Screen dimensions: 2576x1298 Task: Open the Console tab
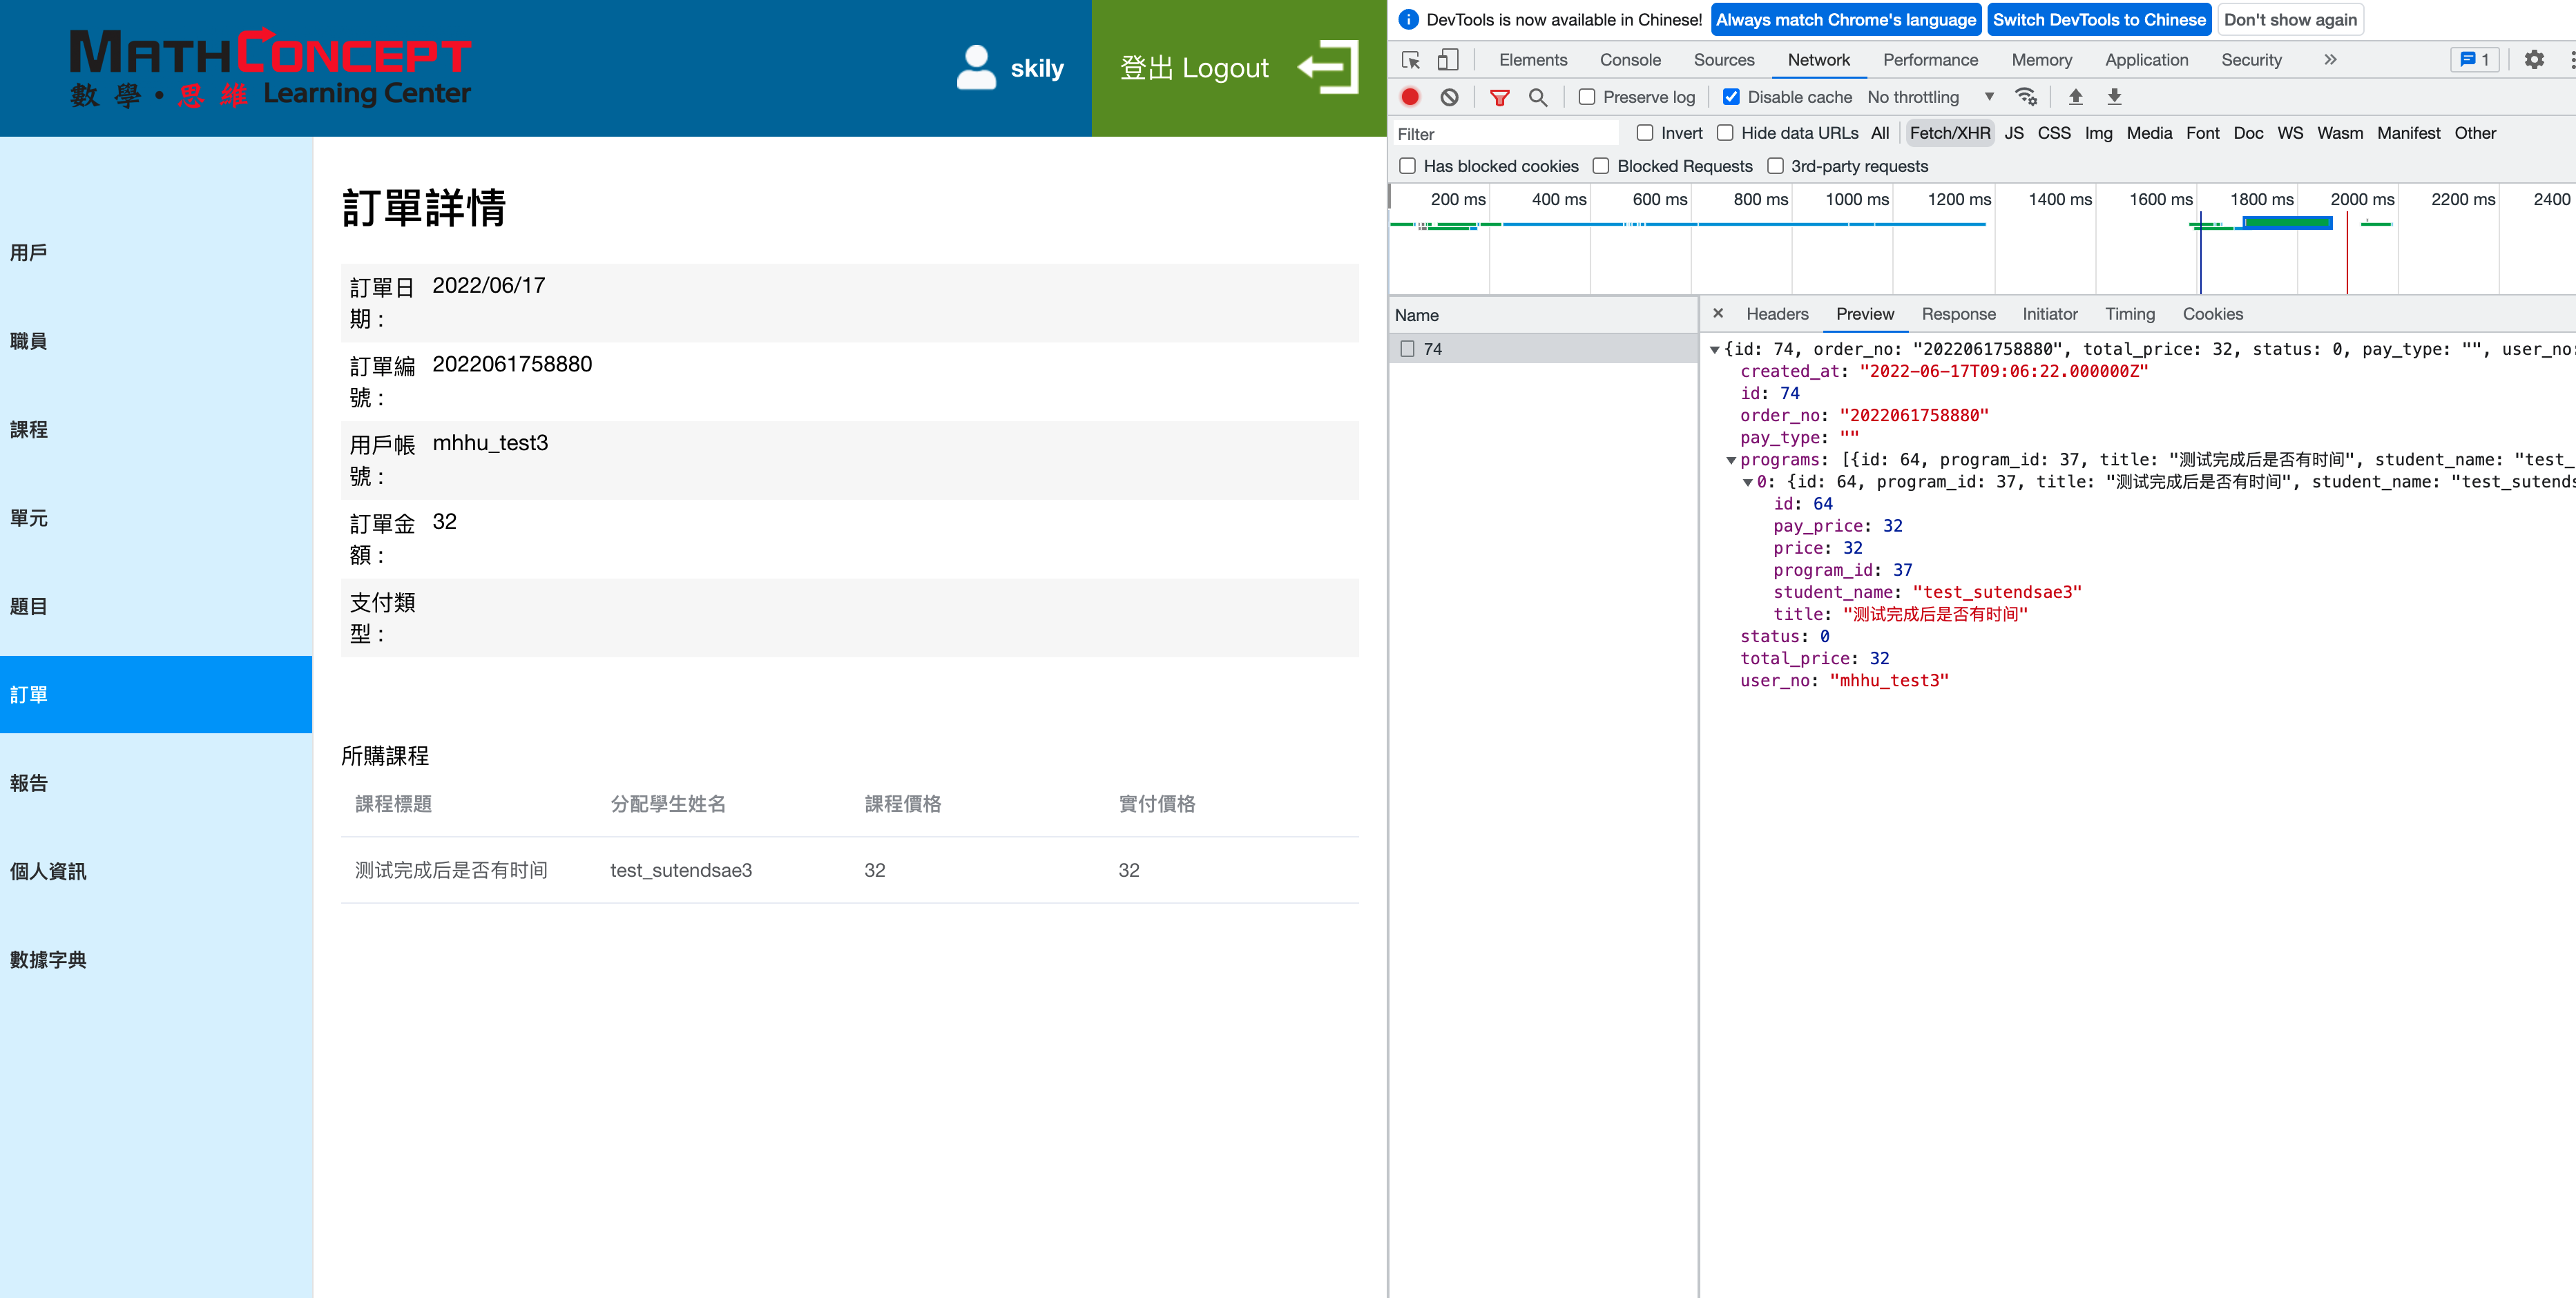[x=1630, y=60]
